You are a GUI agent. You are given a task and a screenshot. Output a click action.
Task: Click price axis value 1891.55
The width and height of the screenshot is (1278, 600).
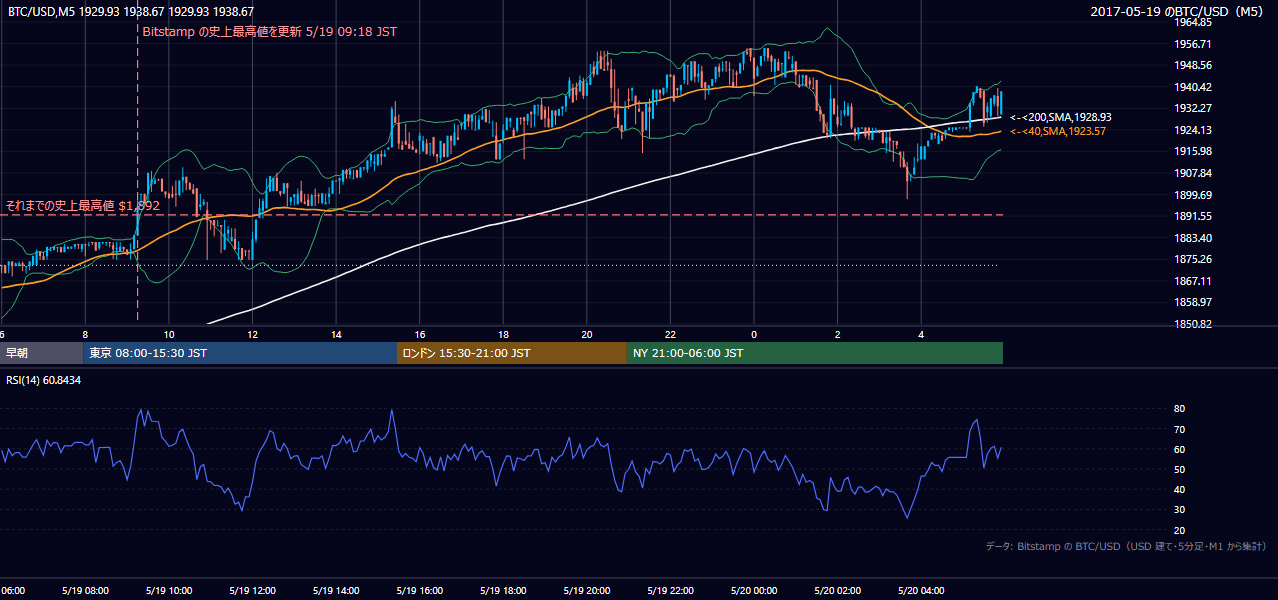coord(1195,216)
